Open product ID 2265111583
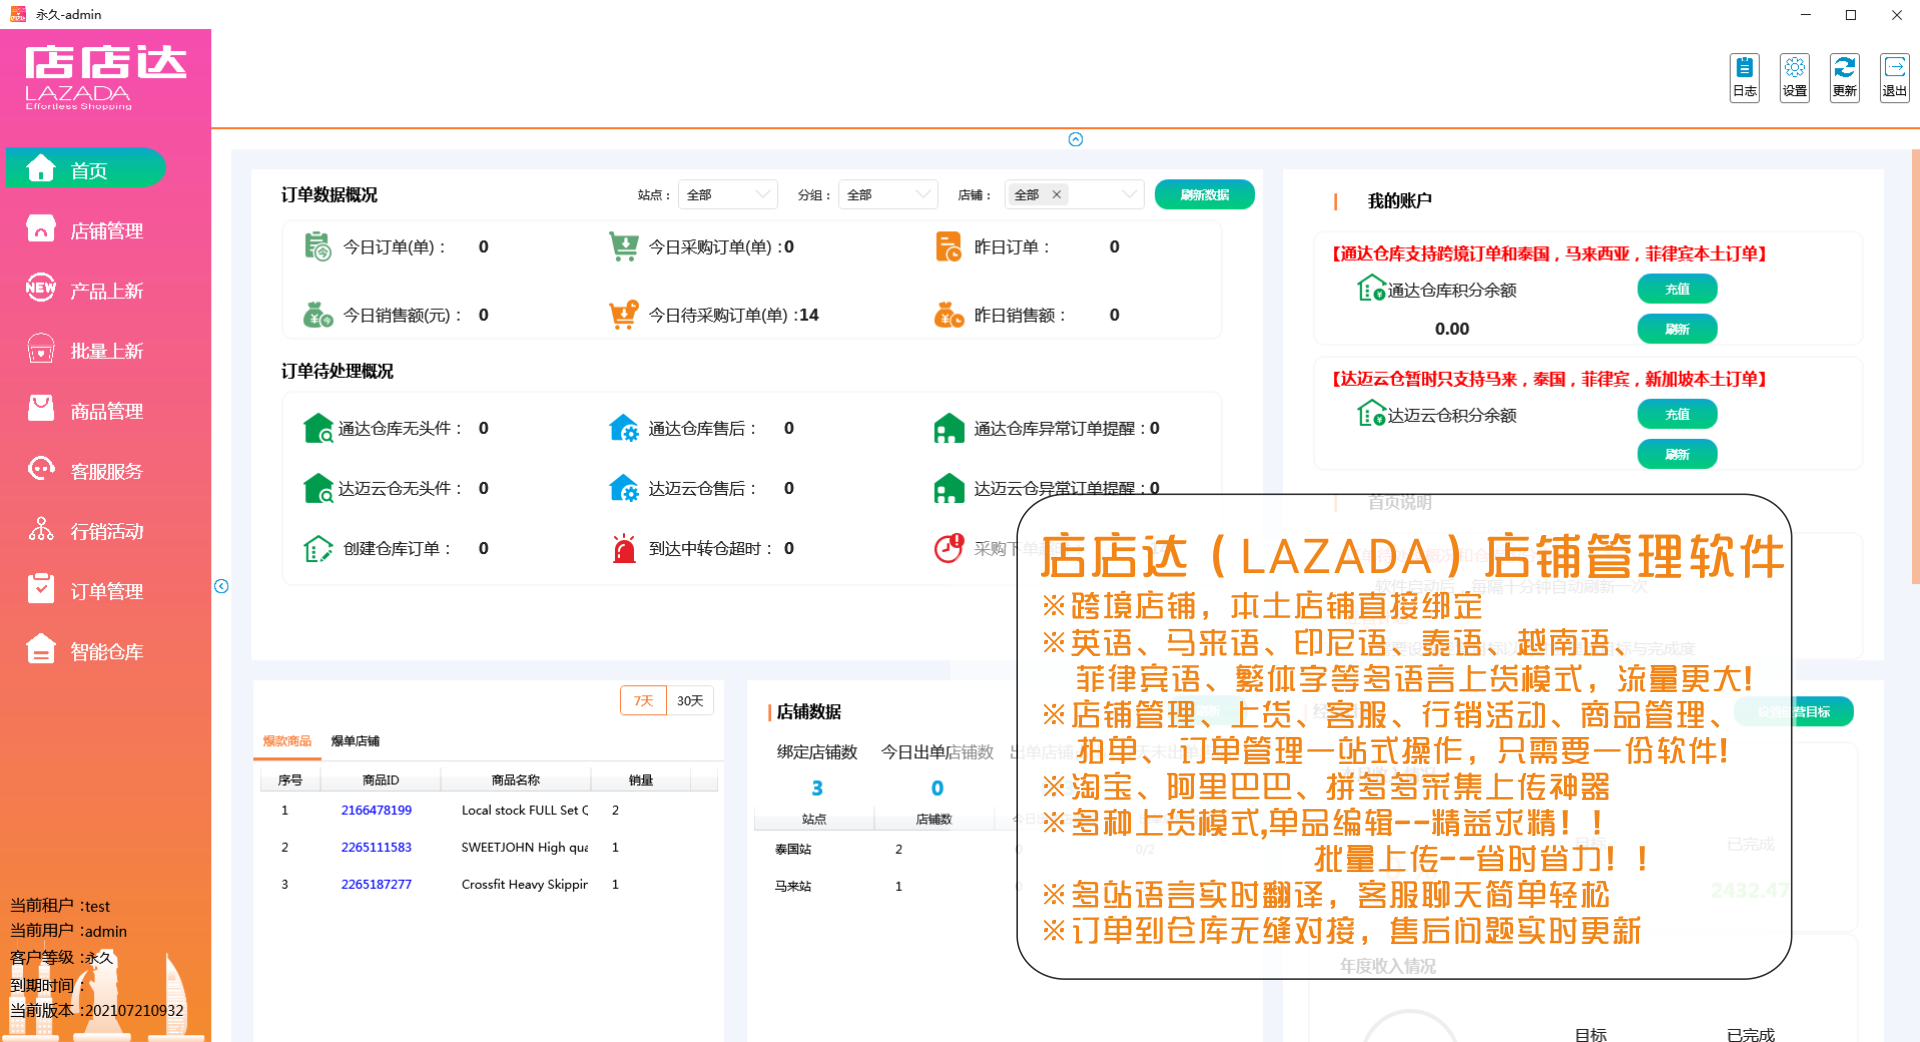Viewport: 1920px width, 1042px height. click(376, 847)
